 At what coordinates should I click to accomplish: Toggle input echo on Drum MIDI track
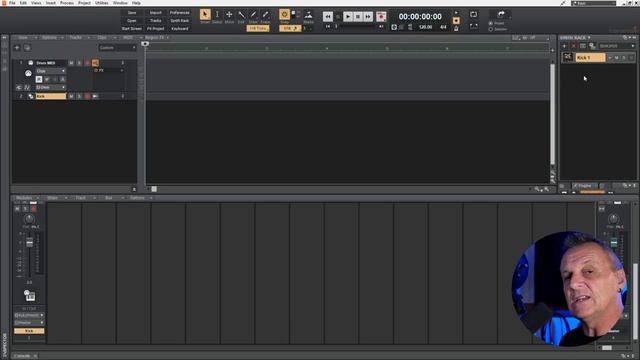click(95, 63)
